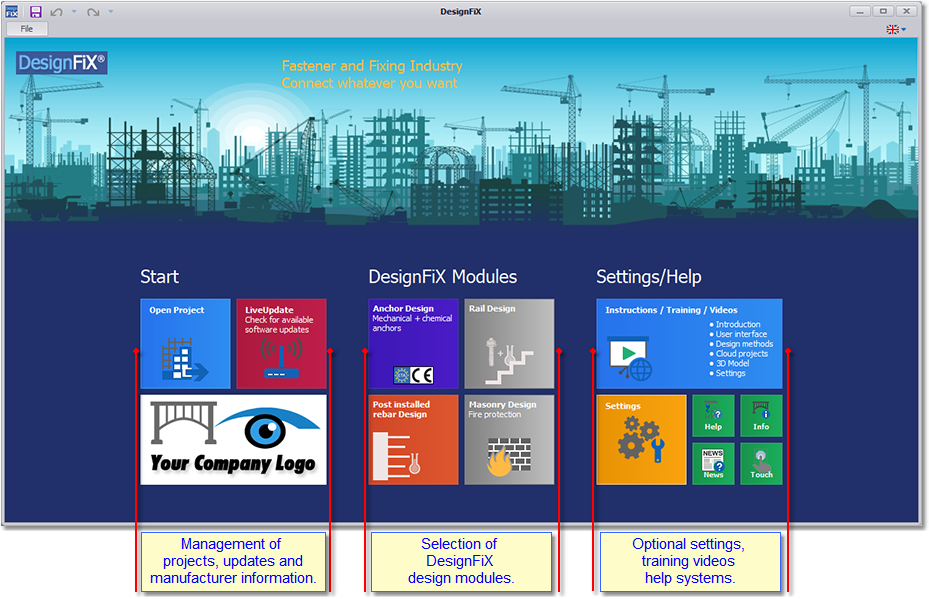
Task: Minimize the DesignFiX window
Action: pos(860,11)
